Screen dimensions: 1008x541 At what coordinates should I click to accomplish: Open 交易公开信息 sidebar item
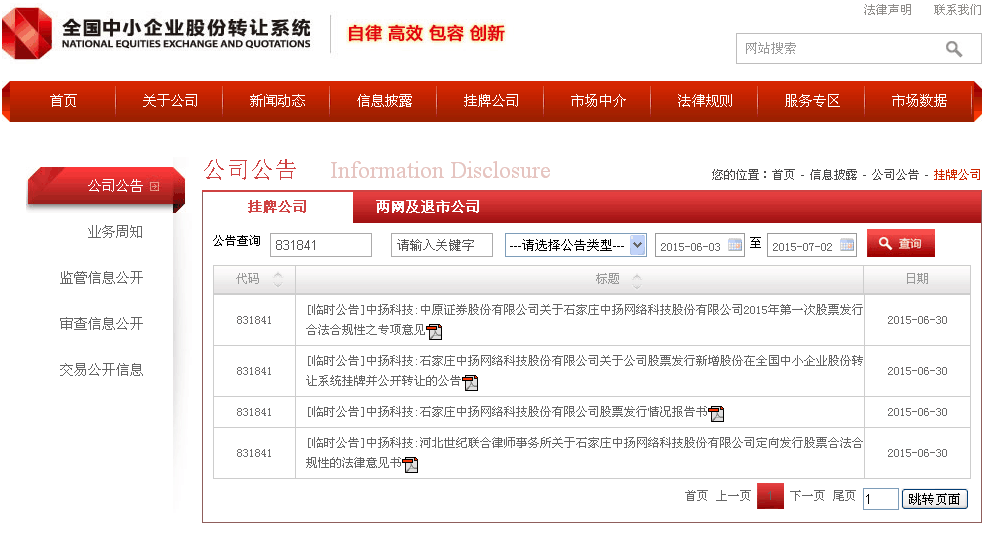point(101,370)
